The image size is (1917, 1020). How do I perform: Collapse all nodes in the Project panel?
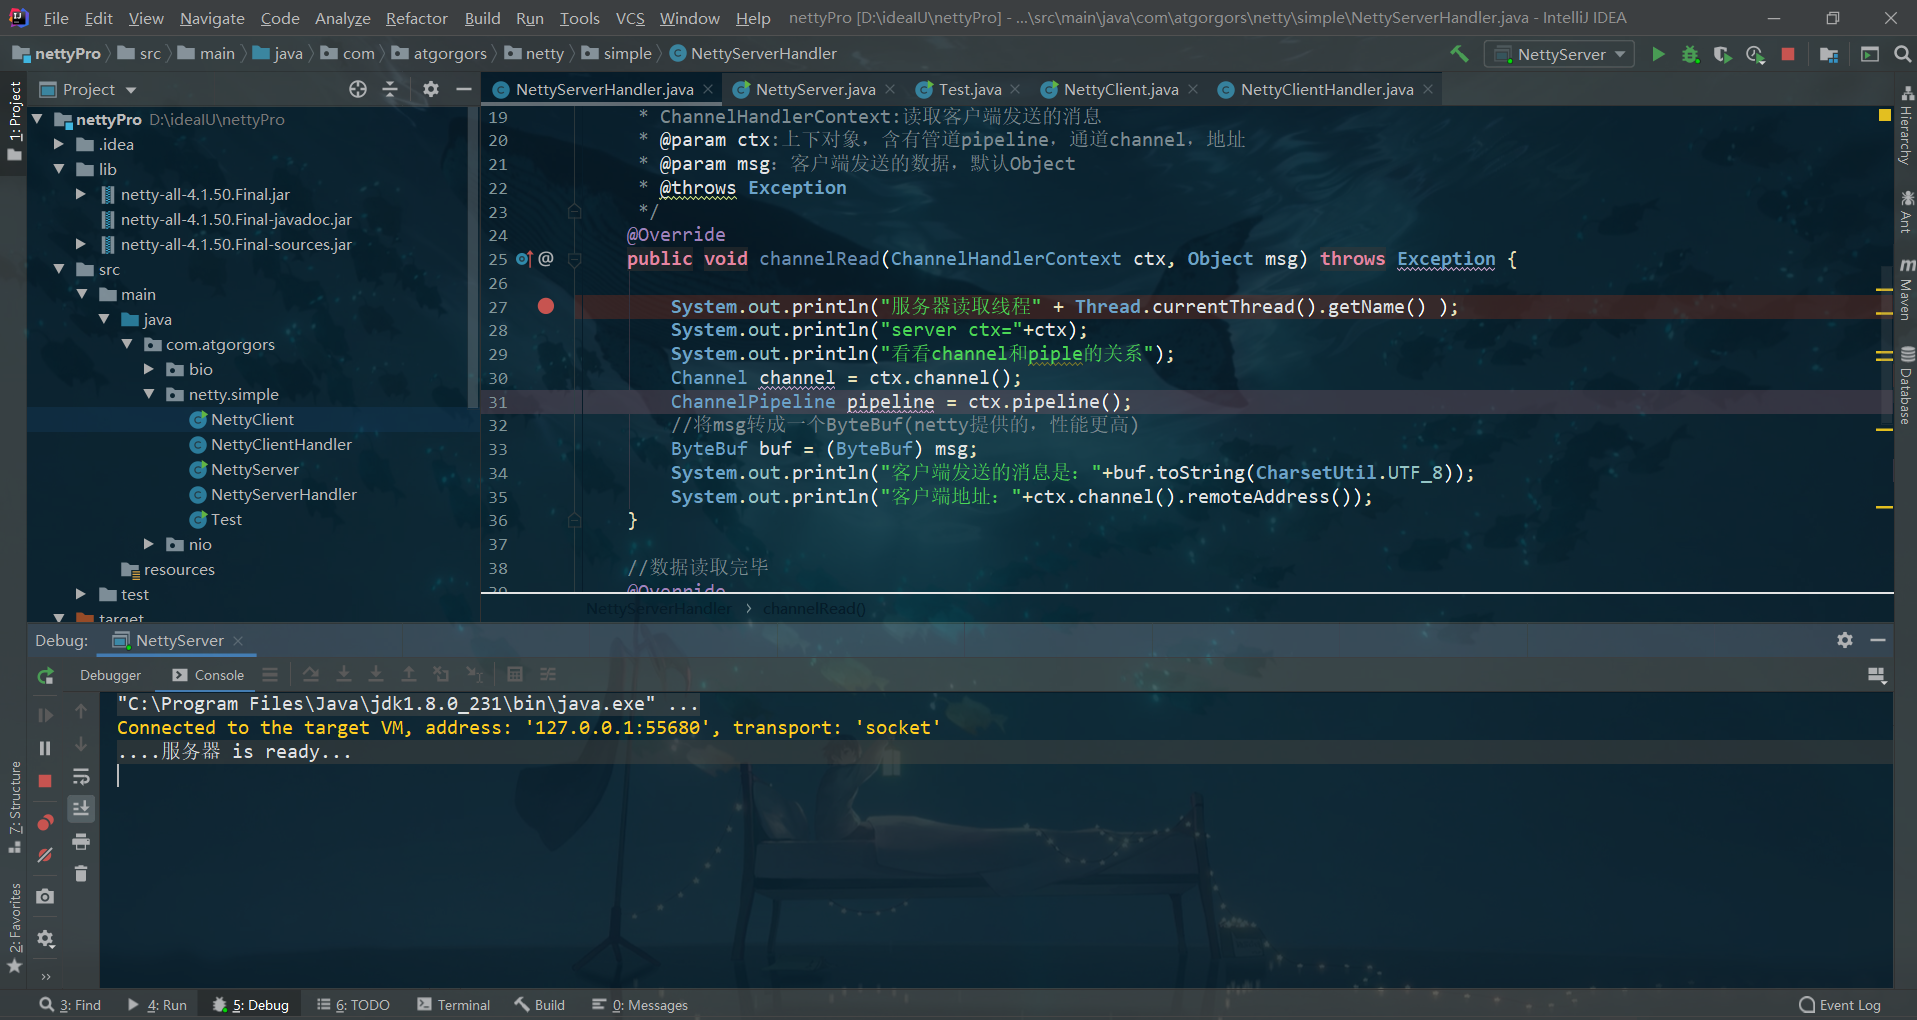390,89
